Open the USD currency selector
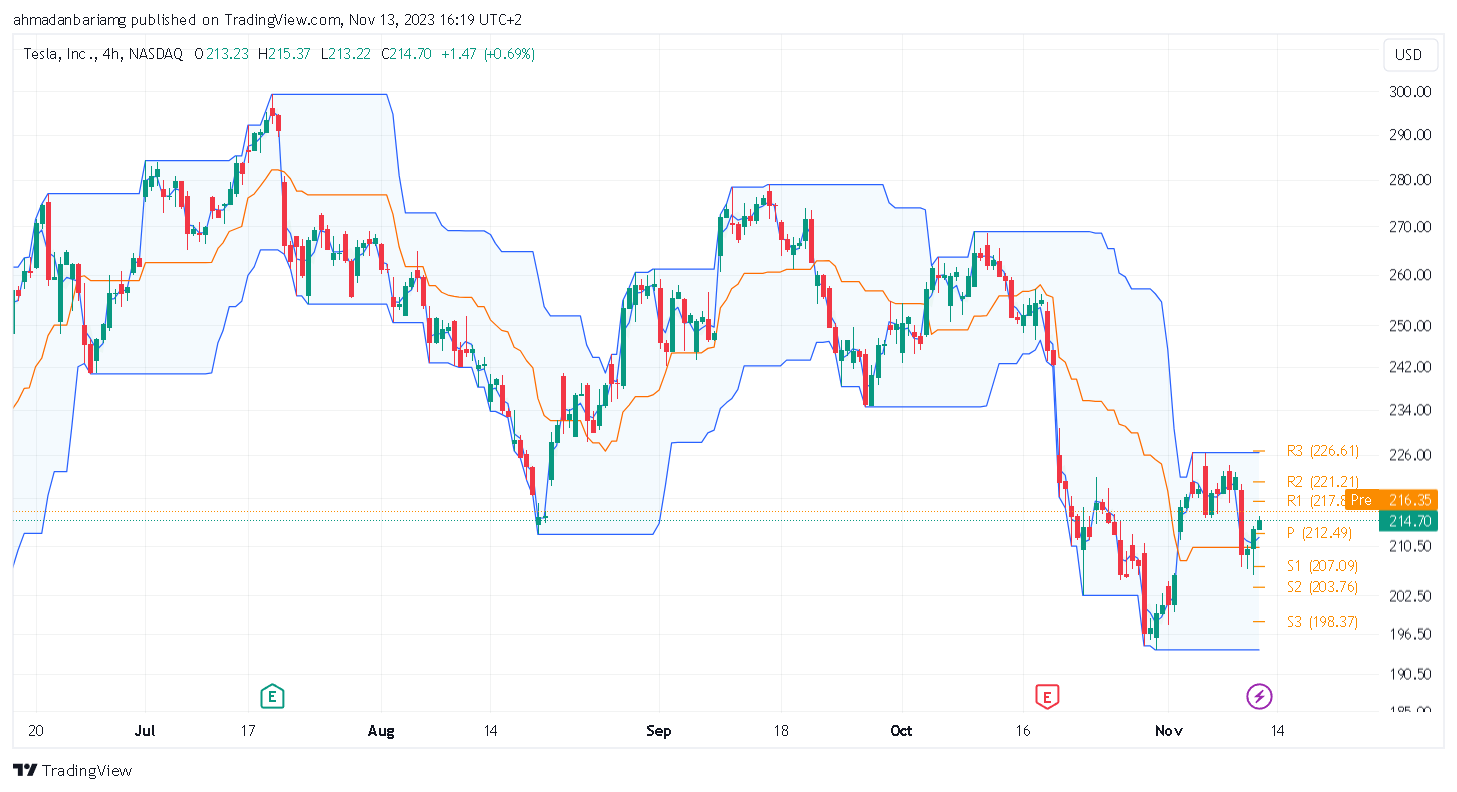This screenshot has height=792, width=1457. pos(1410,55)
